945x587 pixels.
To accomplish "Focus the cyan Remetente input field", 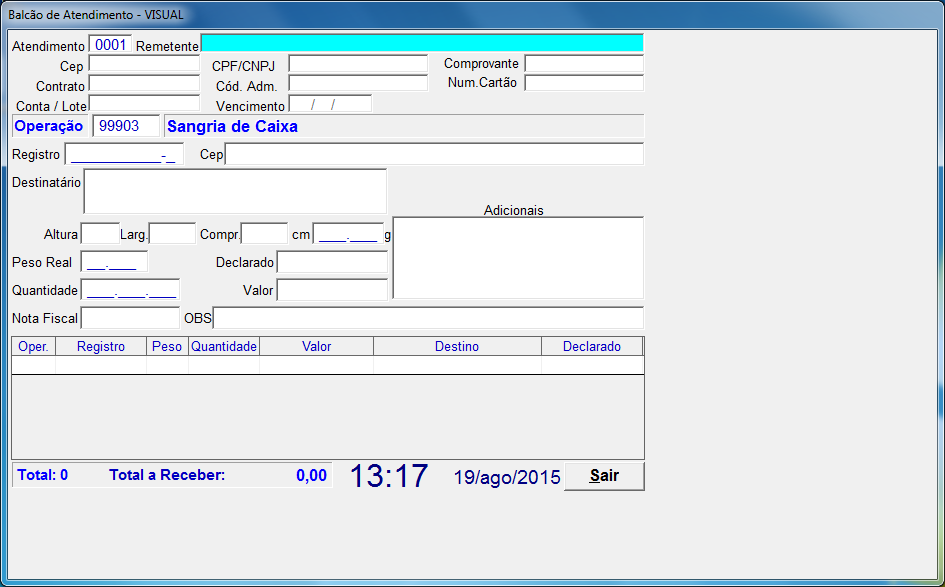I will click(x=422, y=43).
